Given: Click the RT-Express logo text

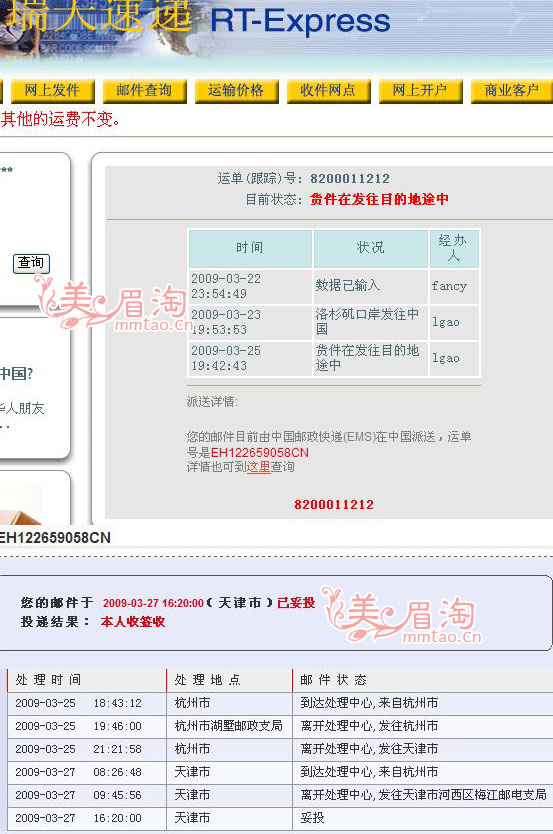Looking at the screenshot, I should 300,21.
